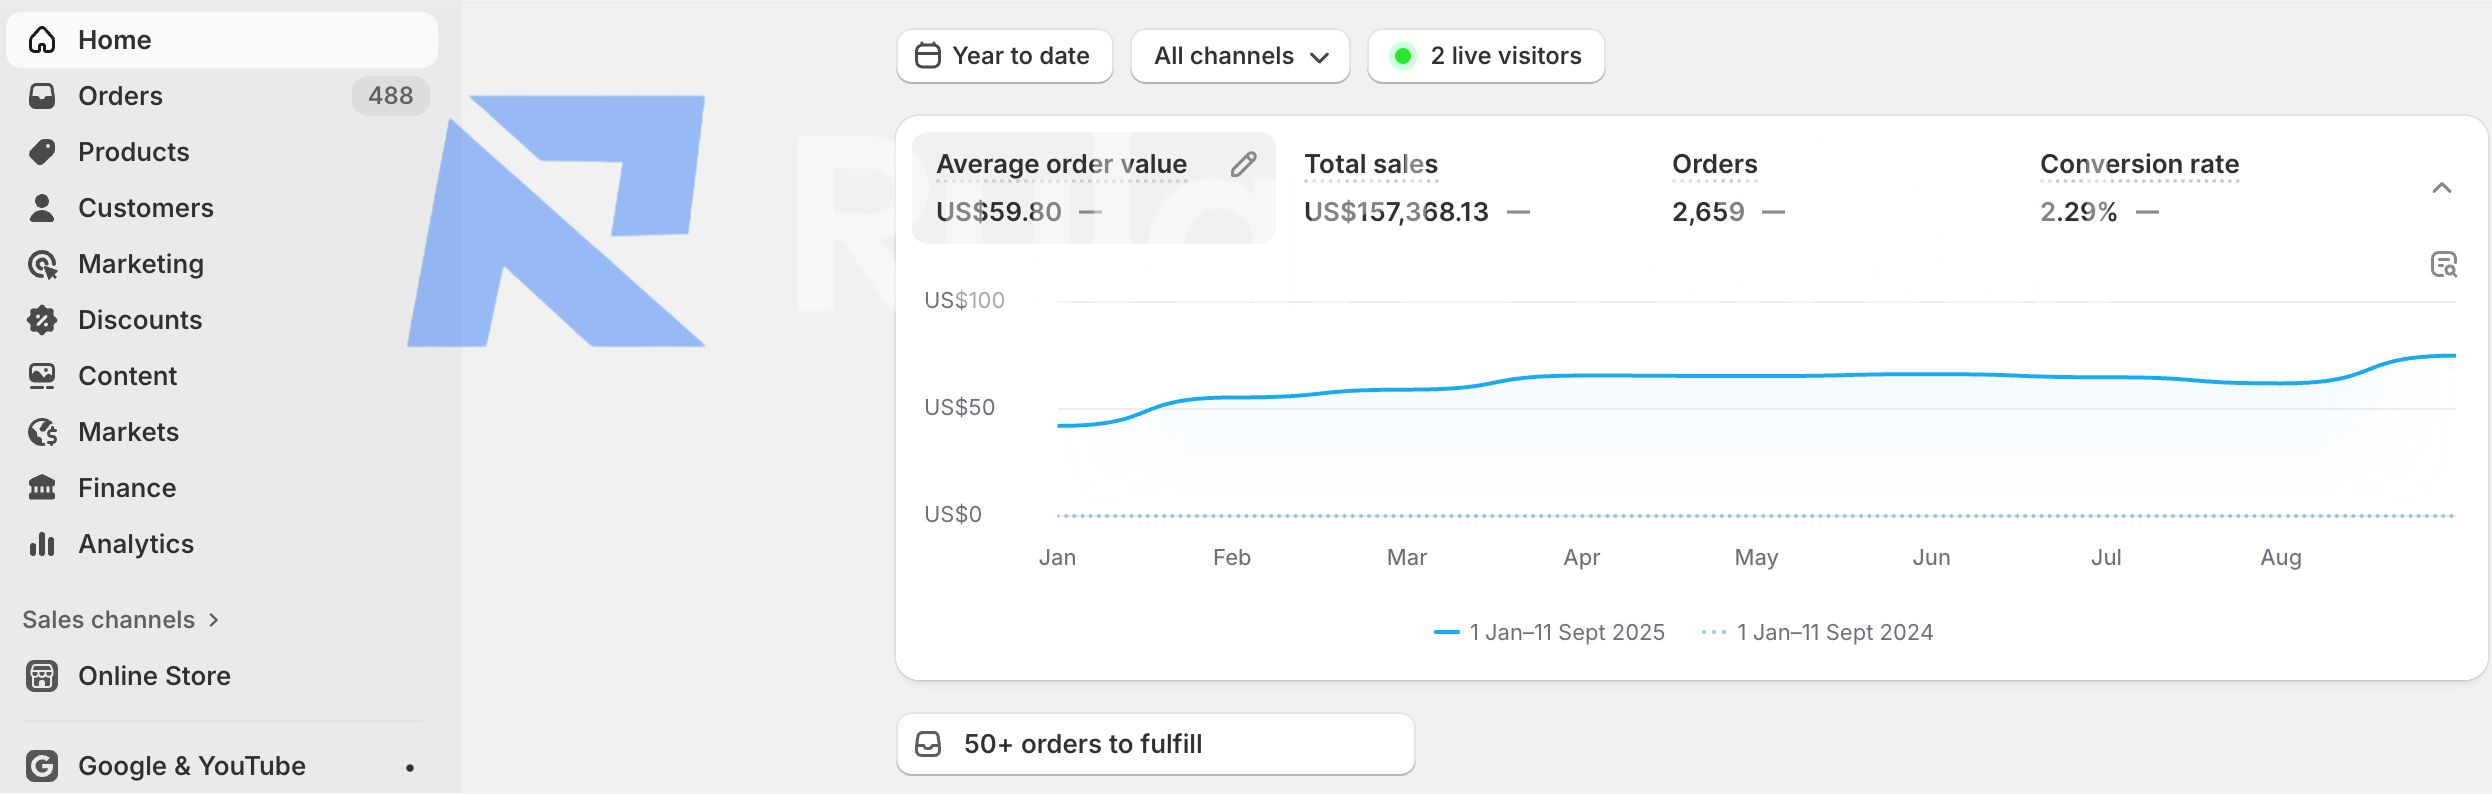Click the Customers person icon
This screenshot has width=2492, height=794.
click(42, 208)
